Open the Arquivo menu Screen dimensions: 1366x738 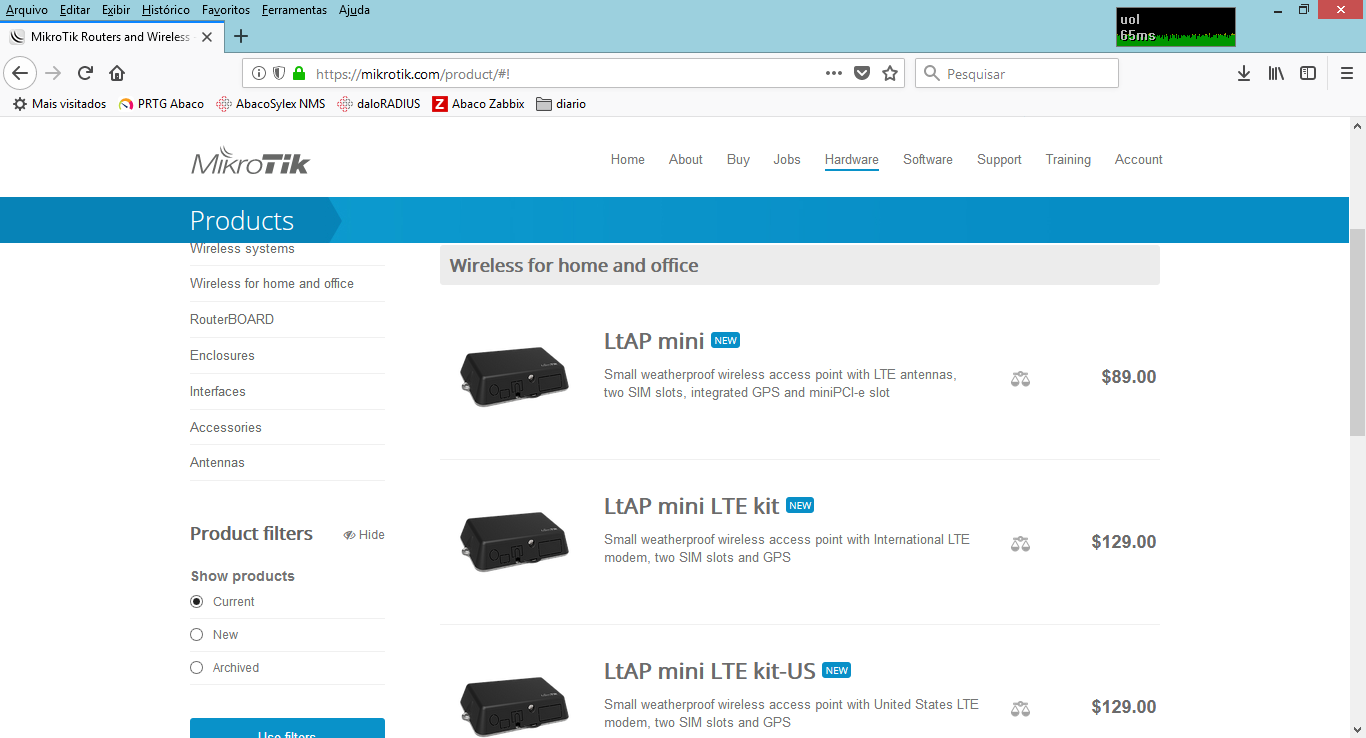(x=27, y=10)
